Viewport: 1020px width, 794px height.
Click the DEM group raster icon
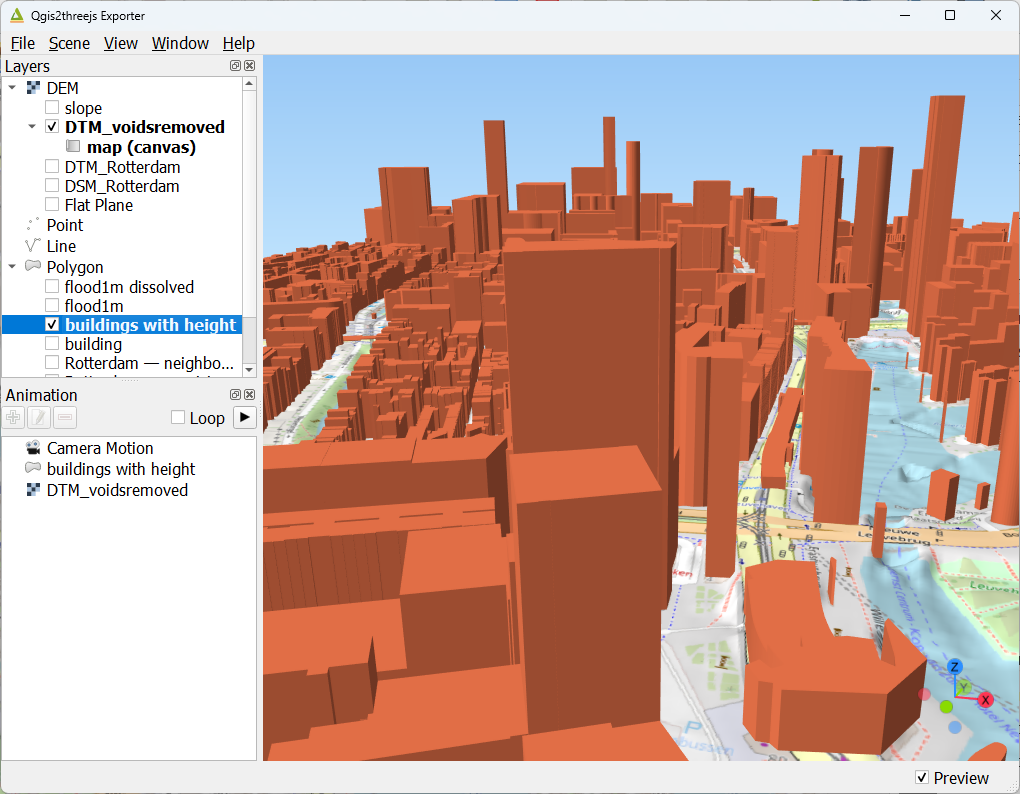point(32,88)
